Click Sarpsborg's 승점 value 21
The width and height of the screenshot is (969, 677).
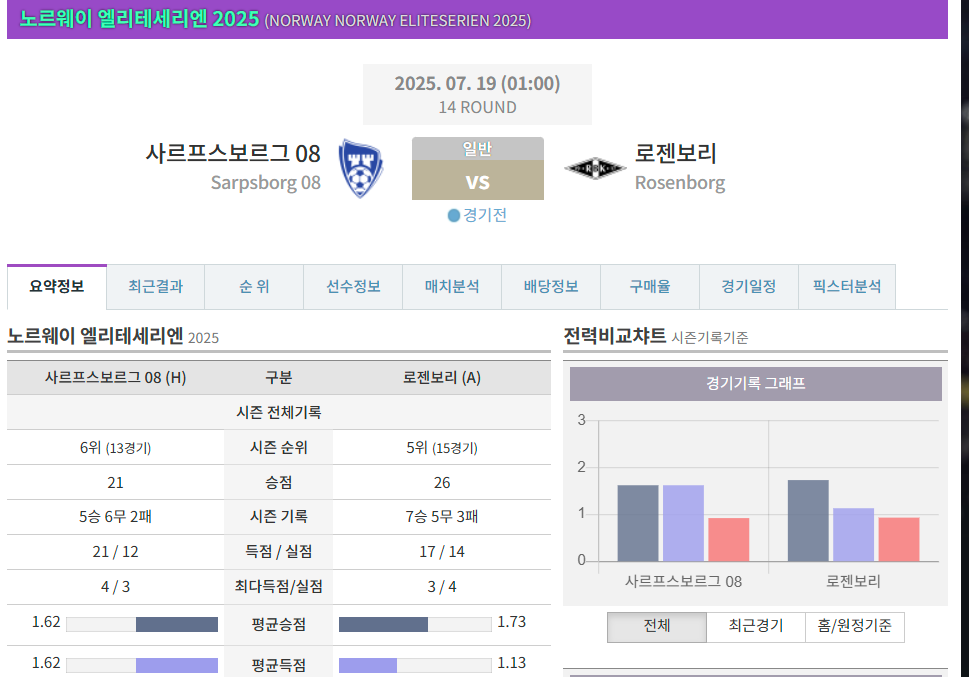116,483
